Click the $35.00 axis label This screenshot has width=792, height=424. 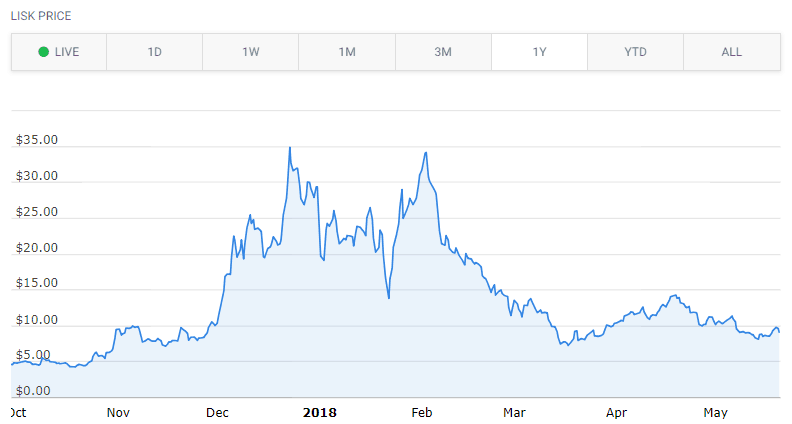coord(36,140)
